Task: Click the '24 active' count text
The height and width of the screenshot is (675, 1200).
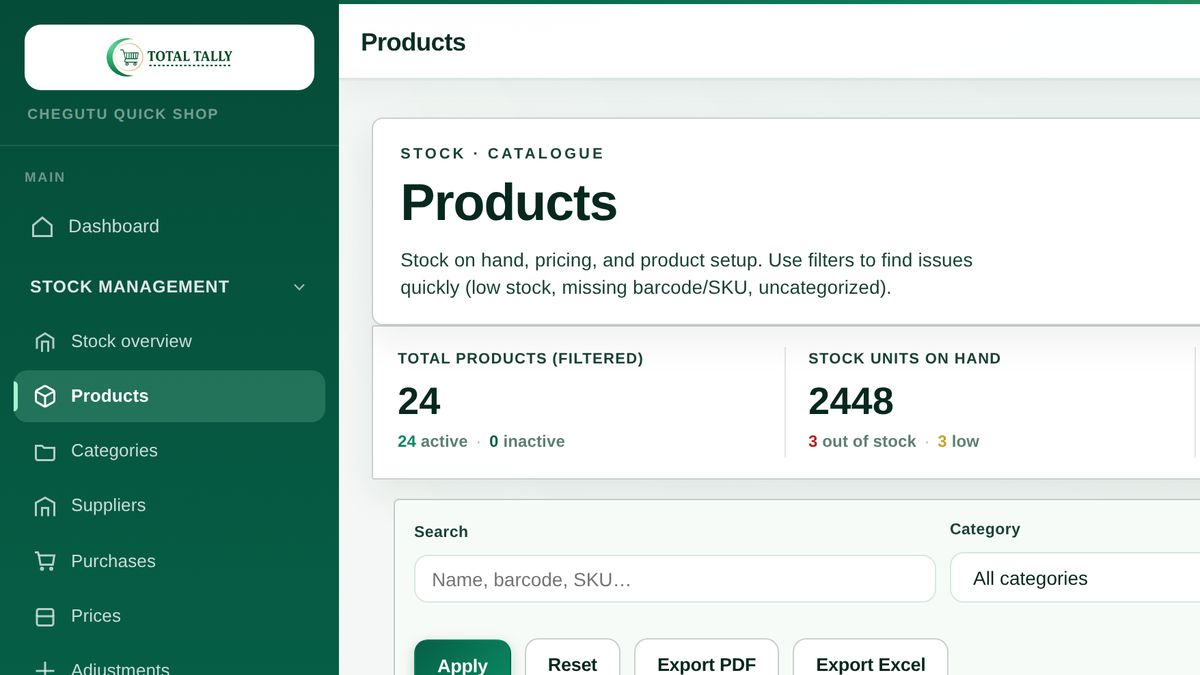Action: coord(432,441)
